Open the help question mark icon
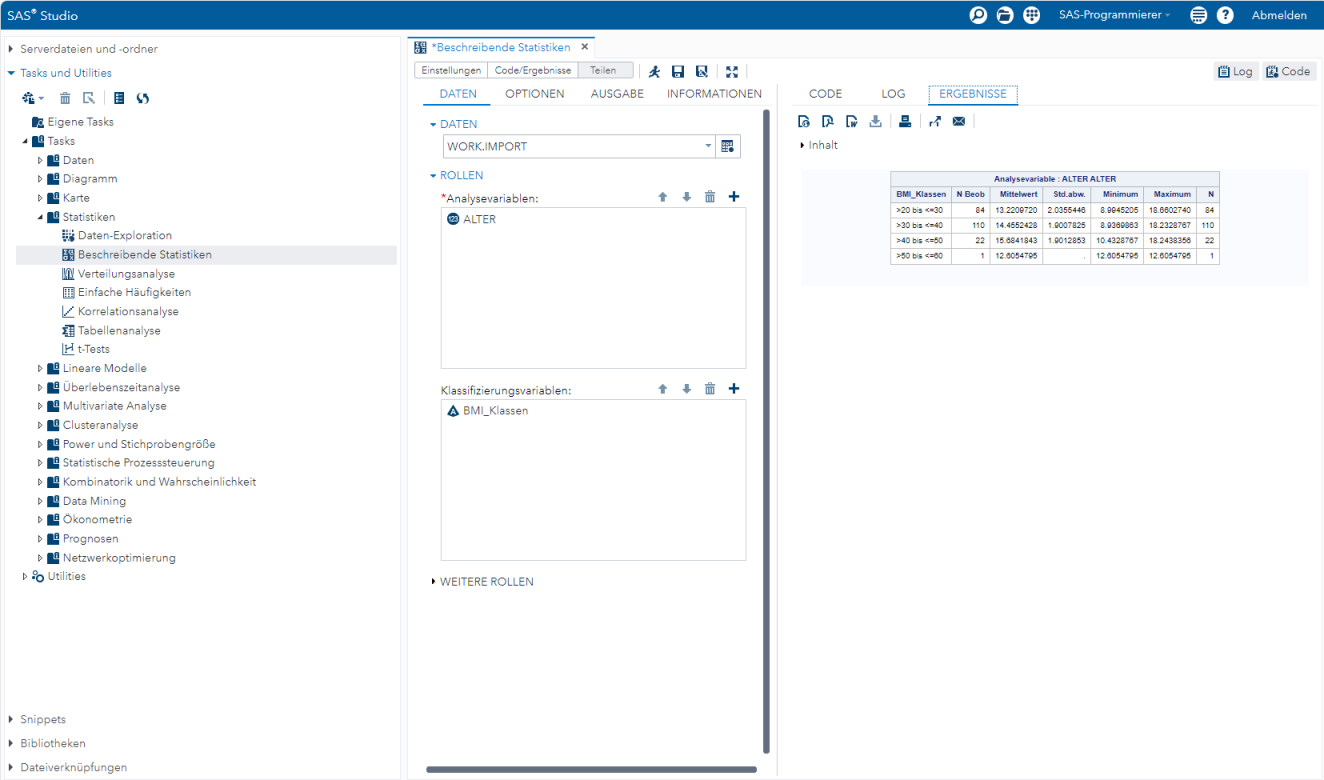This screenshot has width=1324, height=780. tap(1225, 15)
